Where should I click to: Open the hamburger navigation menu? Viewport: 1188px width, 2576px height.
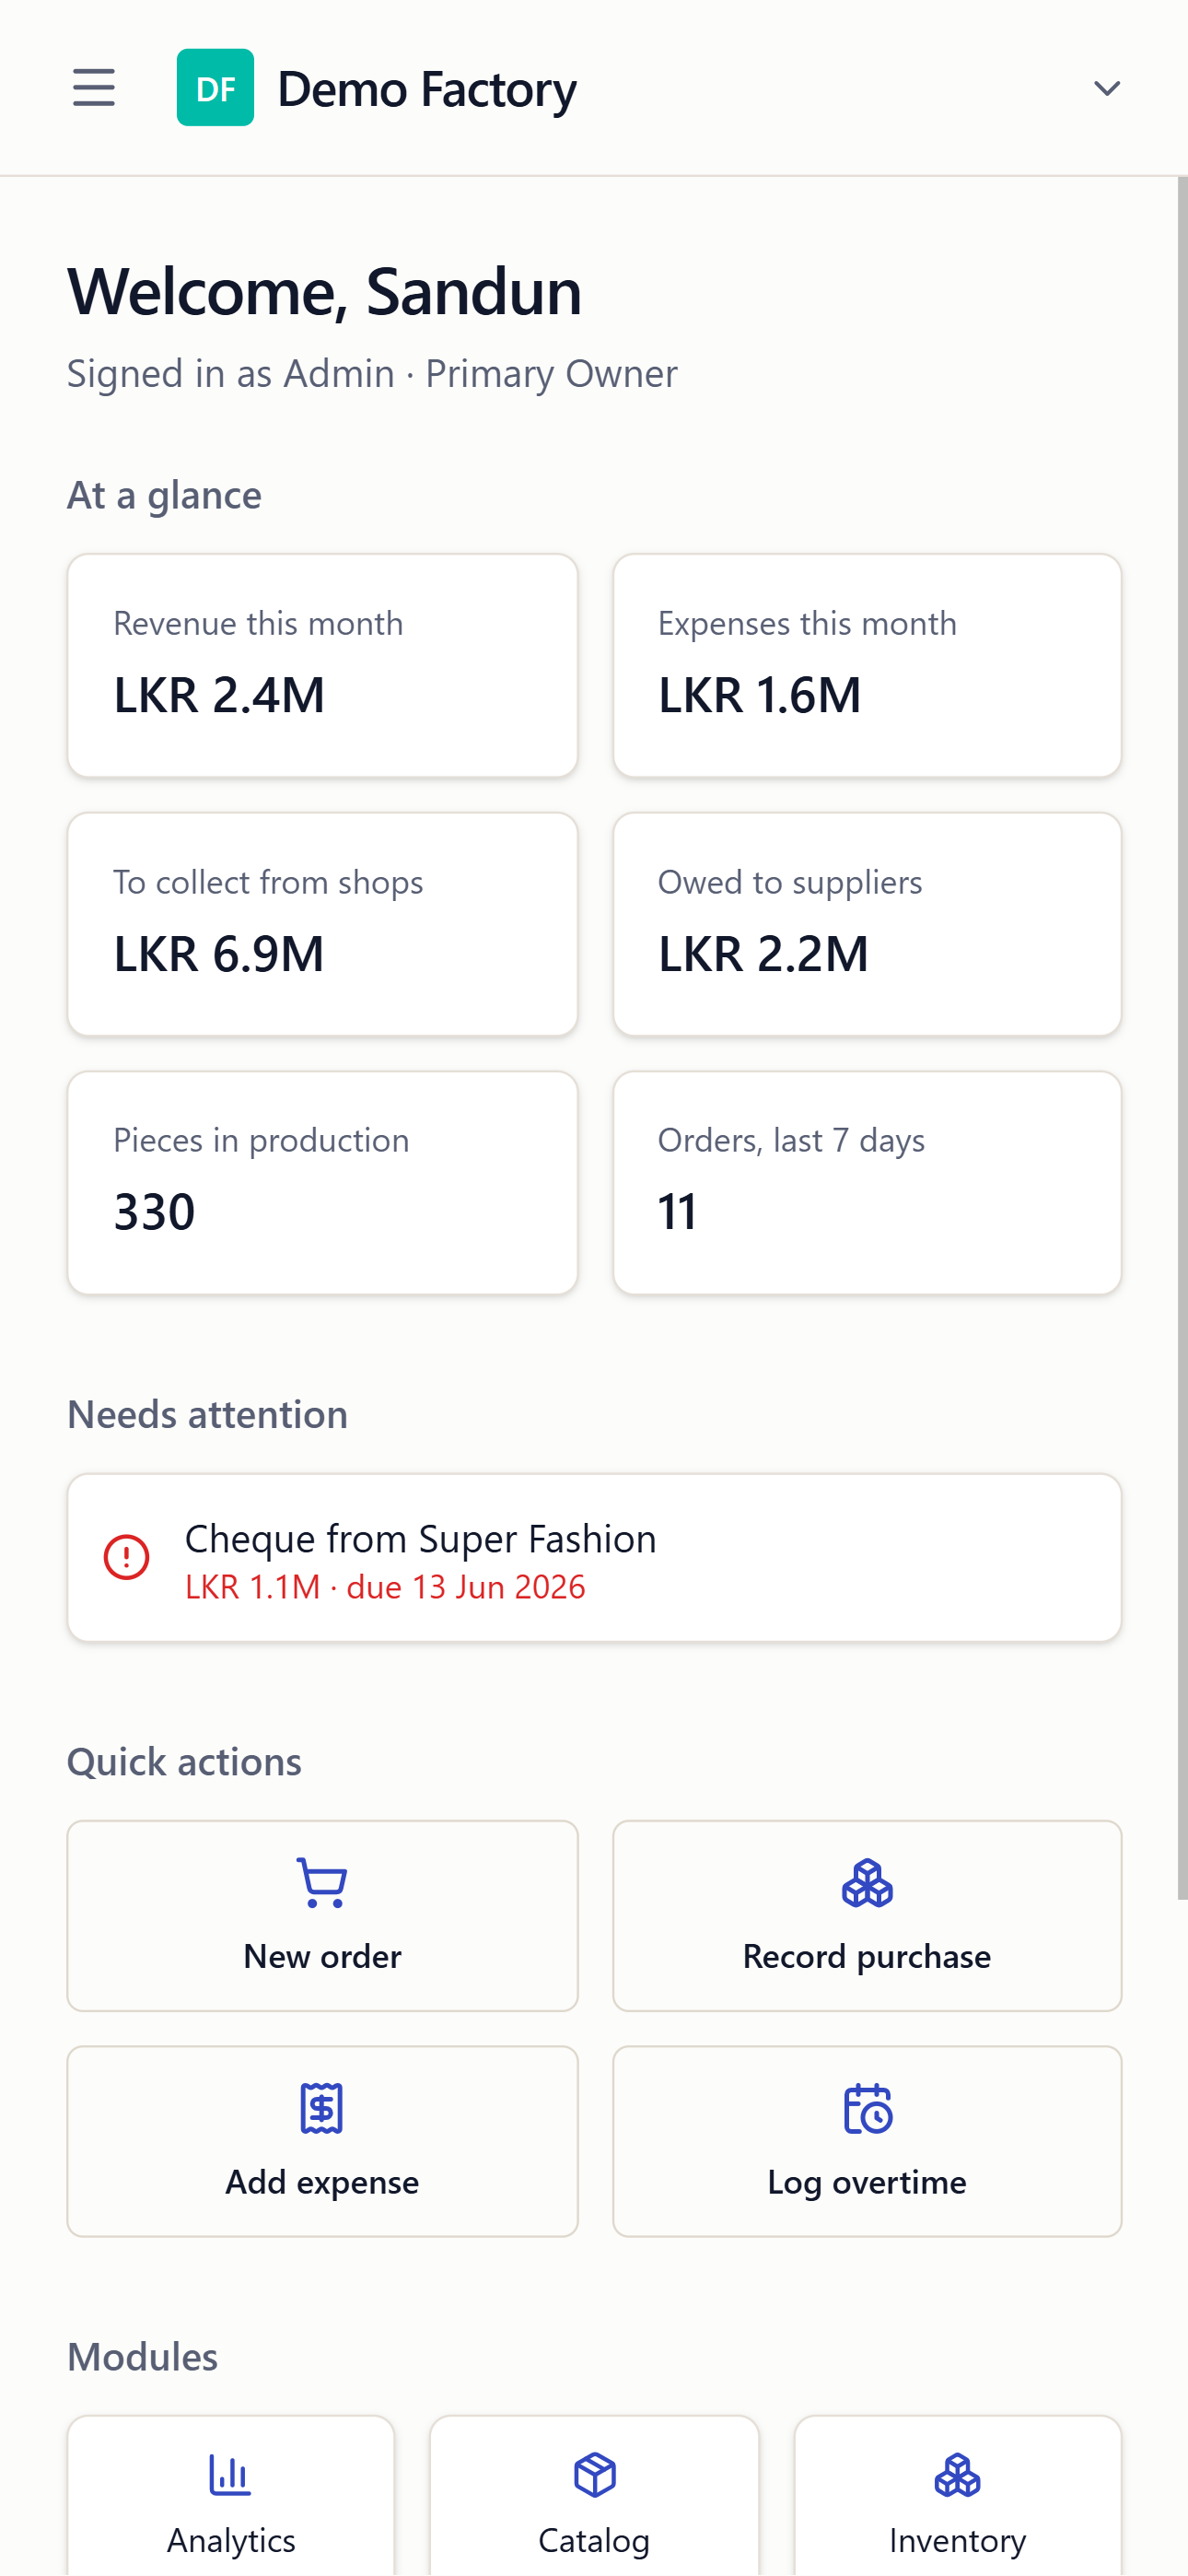pyautogui.click(x=94, y=88)
